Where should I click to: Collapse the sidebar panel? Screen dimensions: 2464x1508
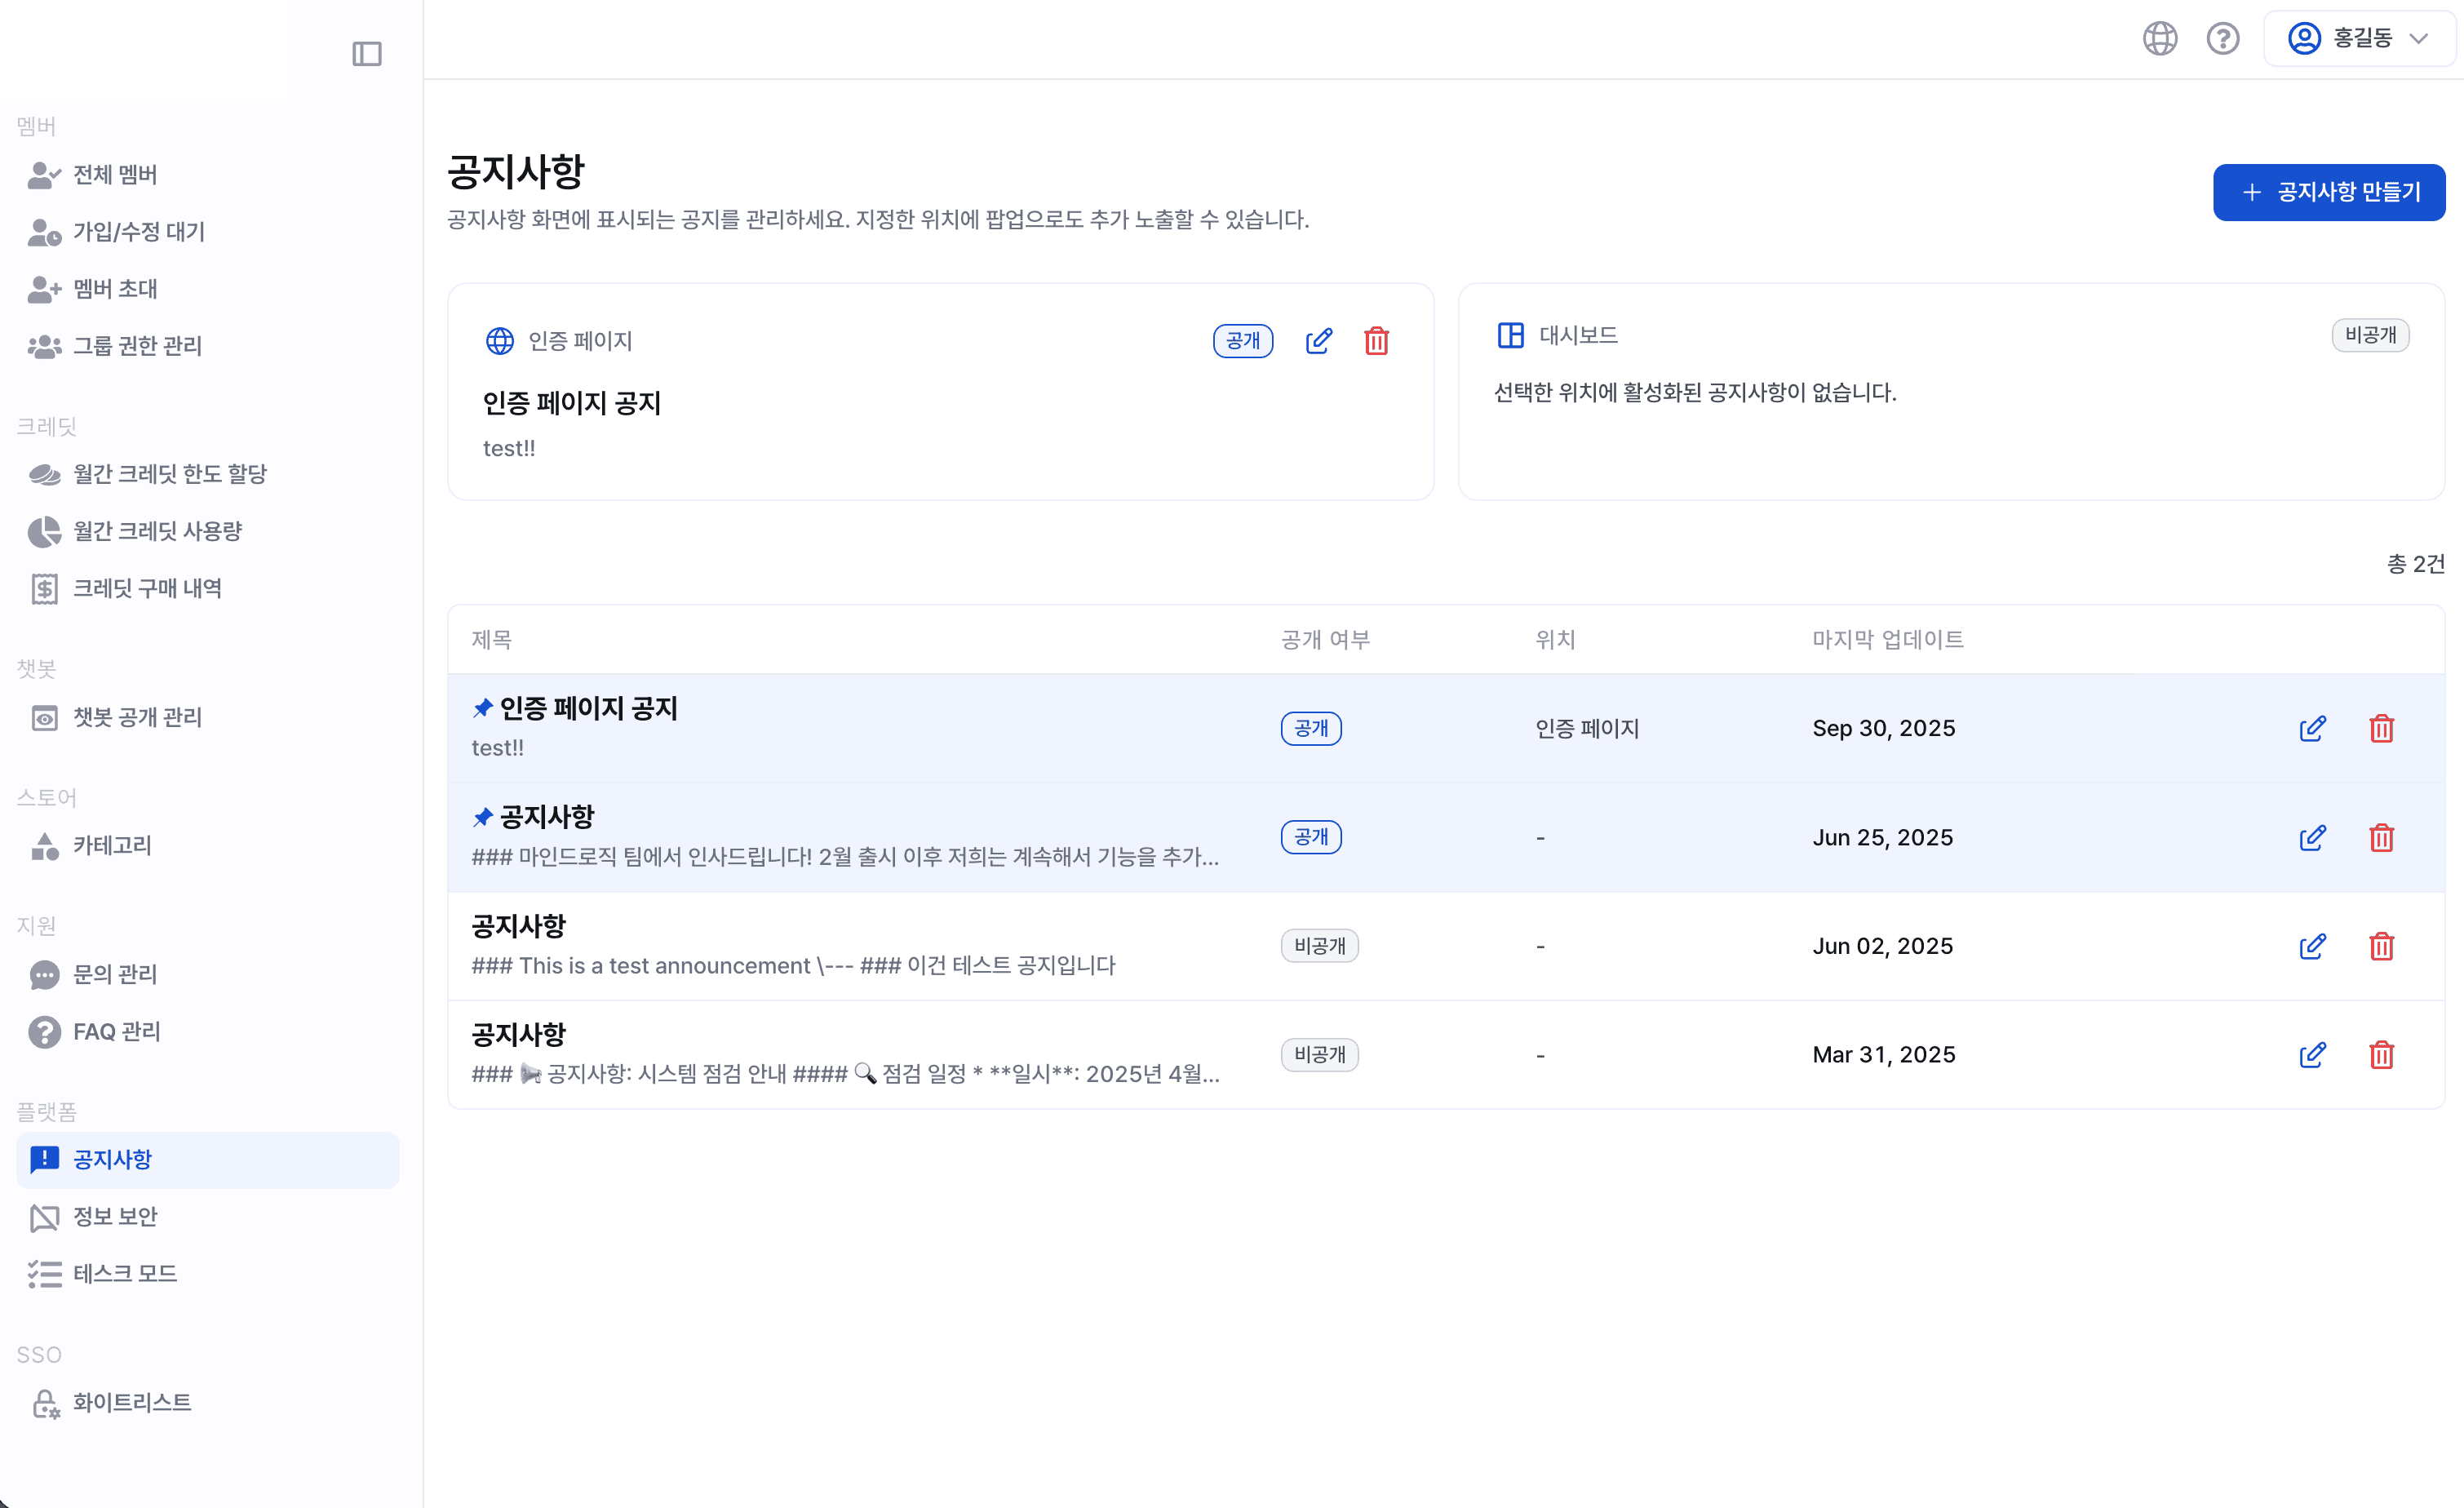pos(367,53)
